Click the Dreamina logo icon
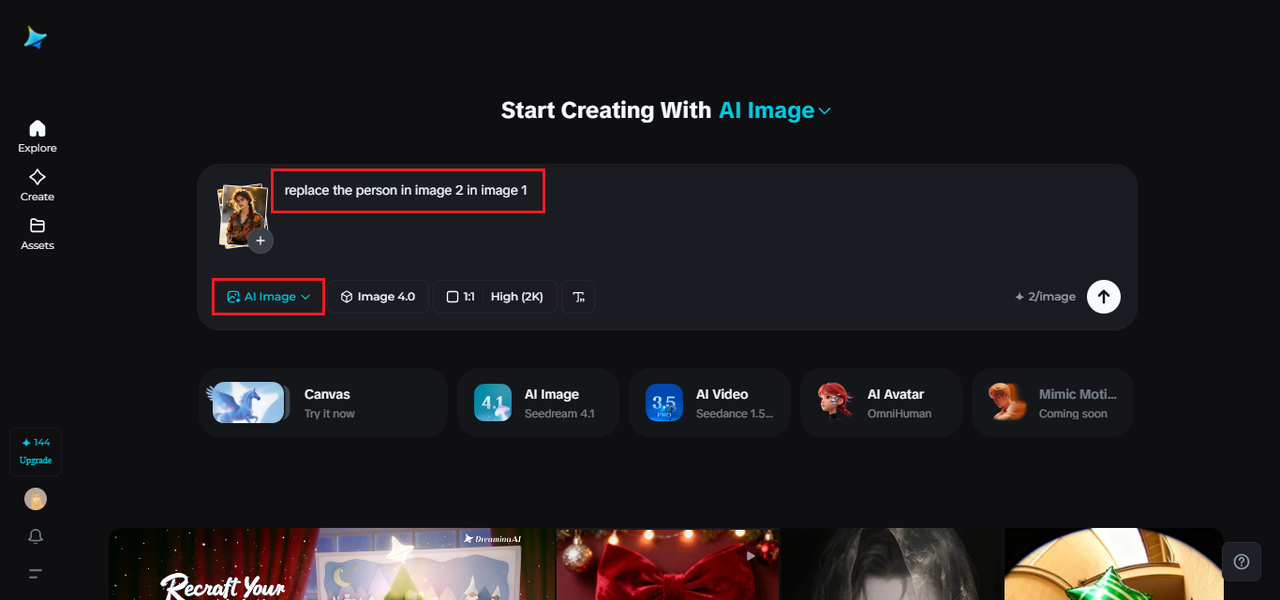 click(x=36, y=37)
